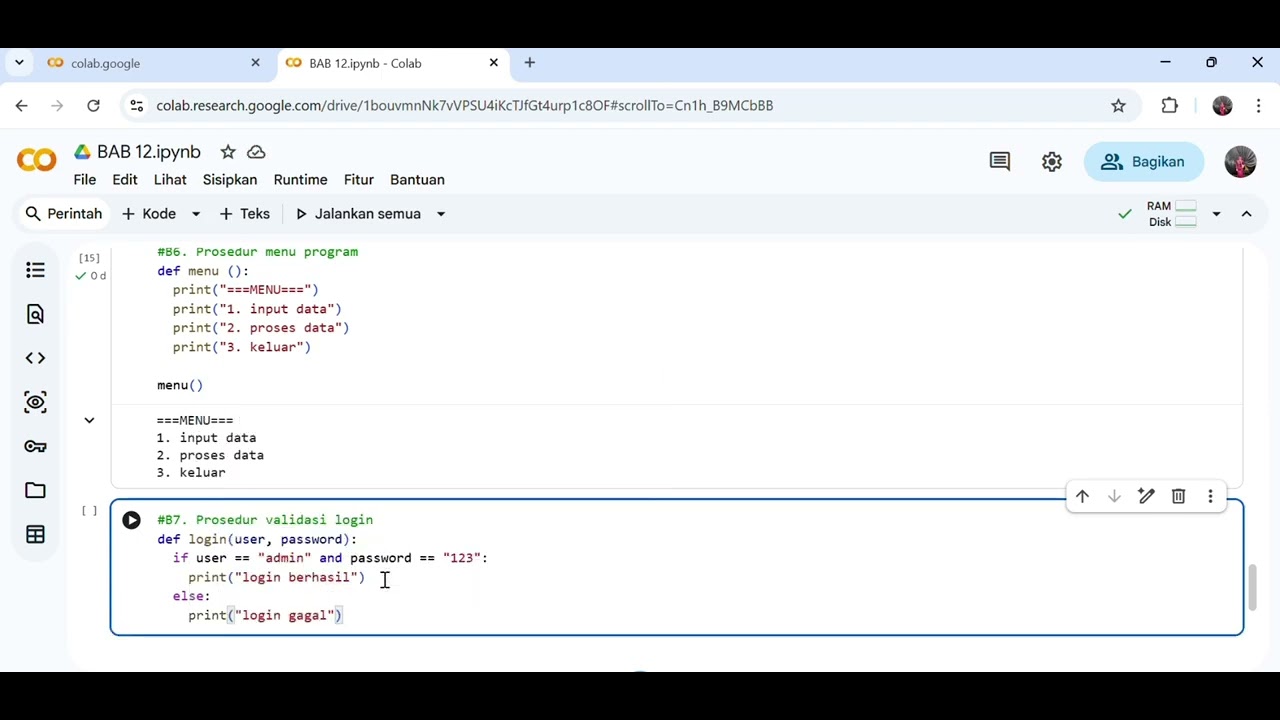Open the Secrets key icon
This screenshot has height=720, width=1280.
(x=36, y=446)
